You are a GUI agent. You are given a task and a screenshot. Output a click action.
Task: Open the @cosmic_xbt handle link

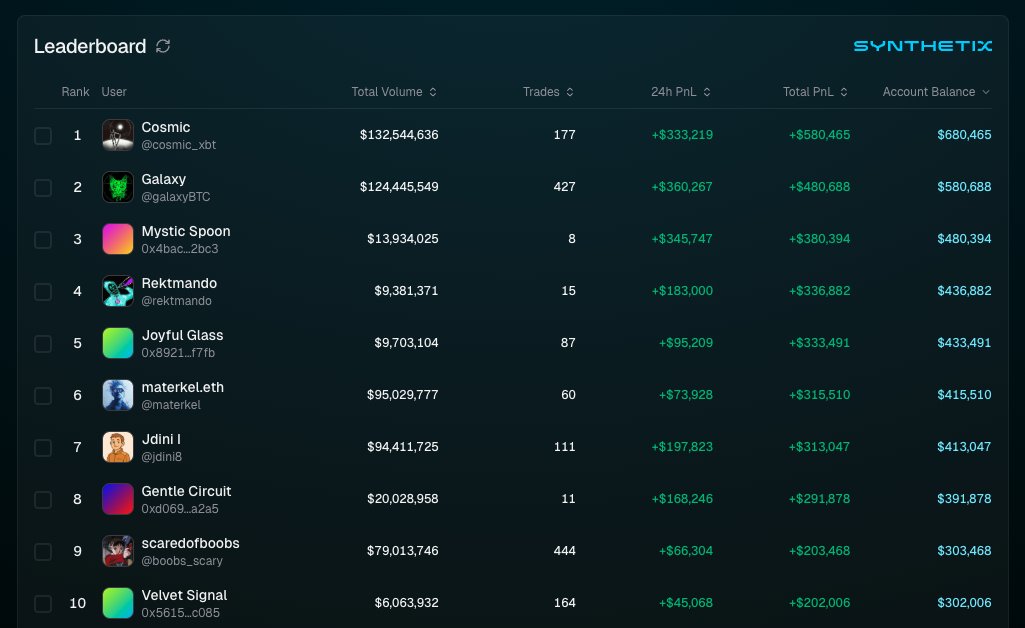click(x=179, y=145)
